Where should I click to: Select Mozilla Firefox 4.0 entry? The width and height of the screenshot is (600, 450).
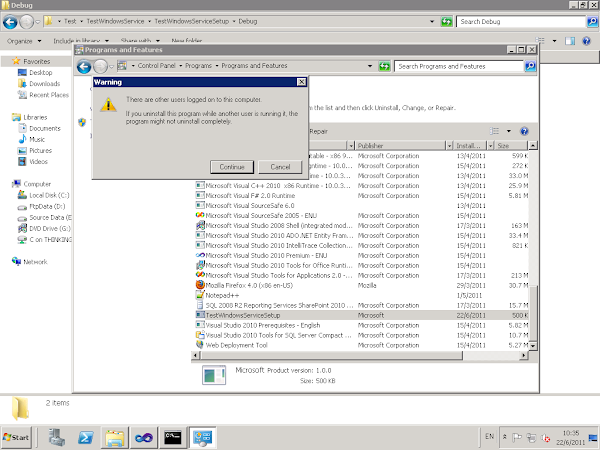coord(362,285)
